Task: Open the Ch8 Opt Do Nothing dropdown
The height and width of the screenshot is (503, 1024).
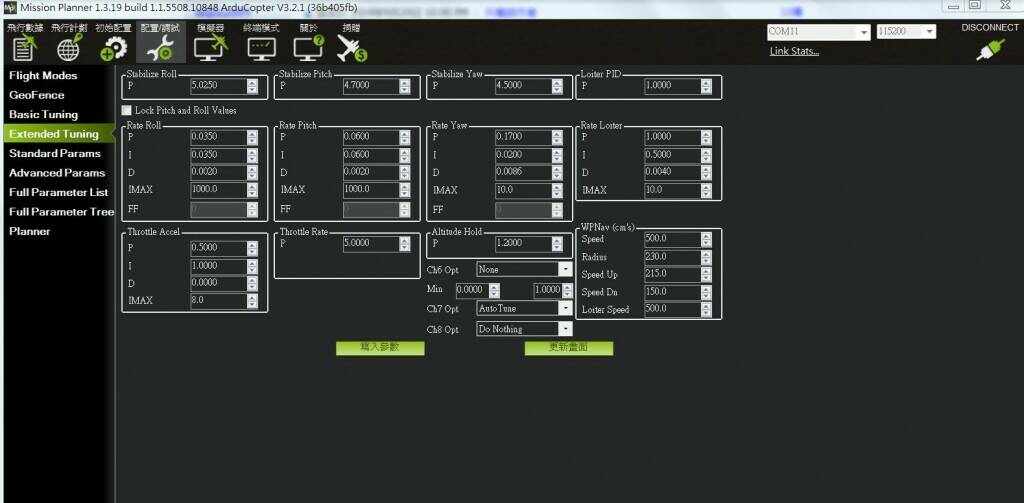Action: pyautogui.click(x=565, y=329)
